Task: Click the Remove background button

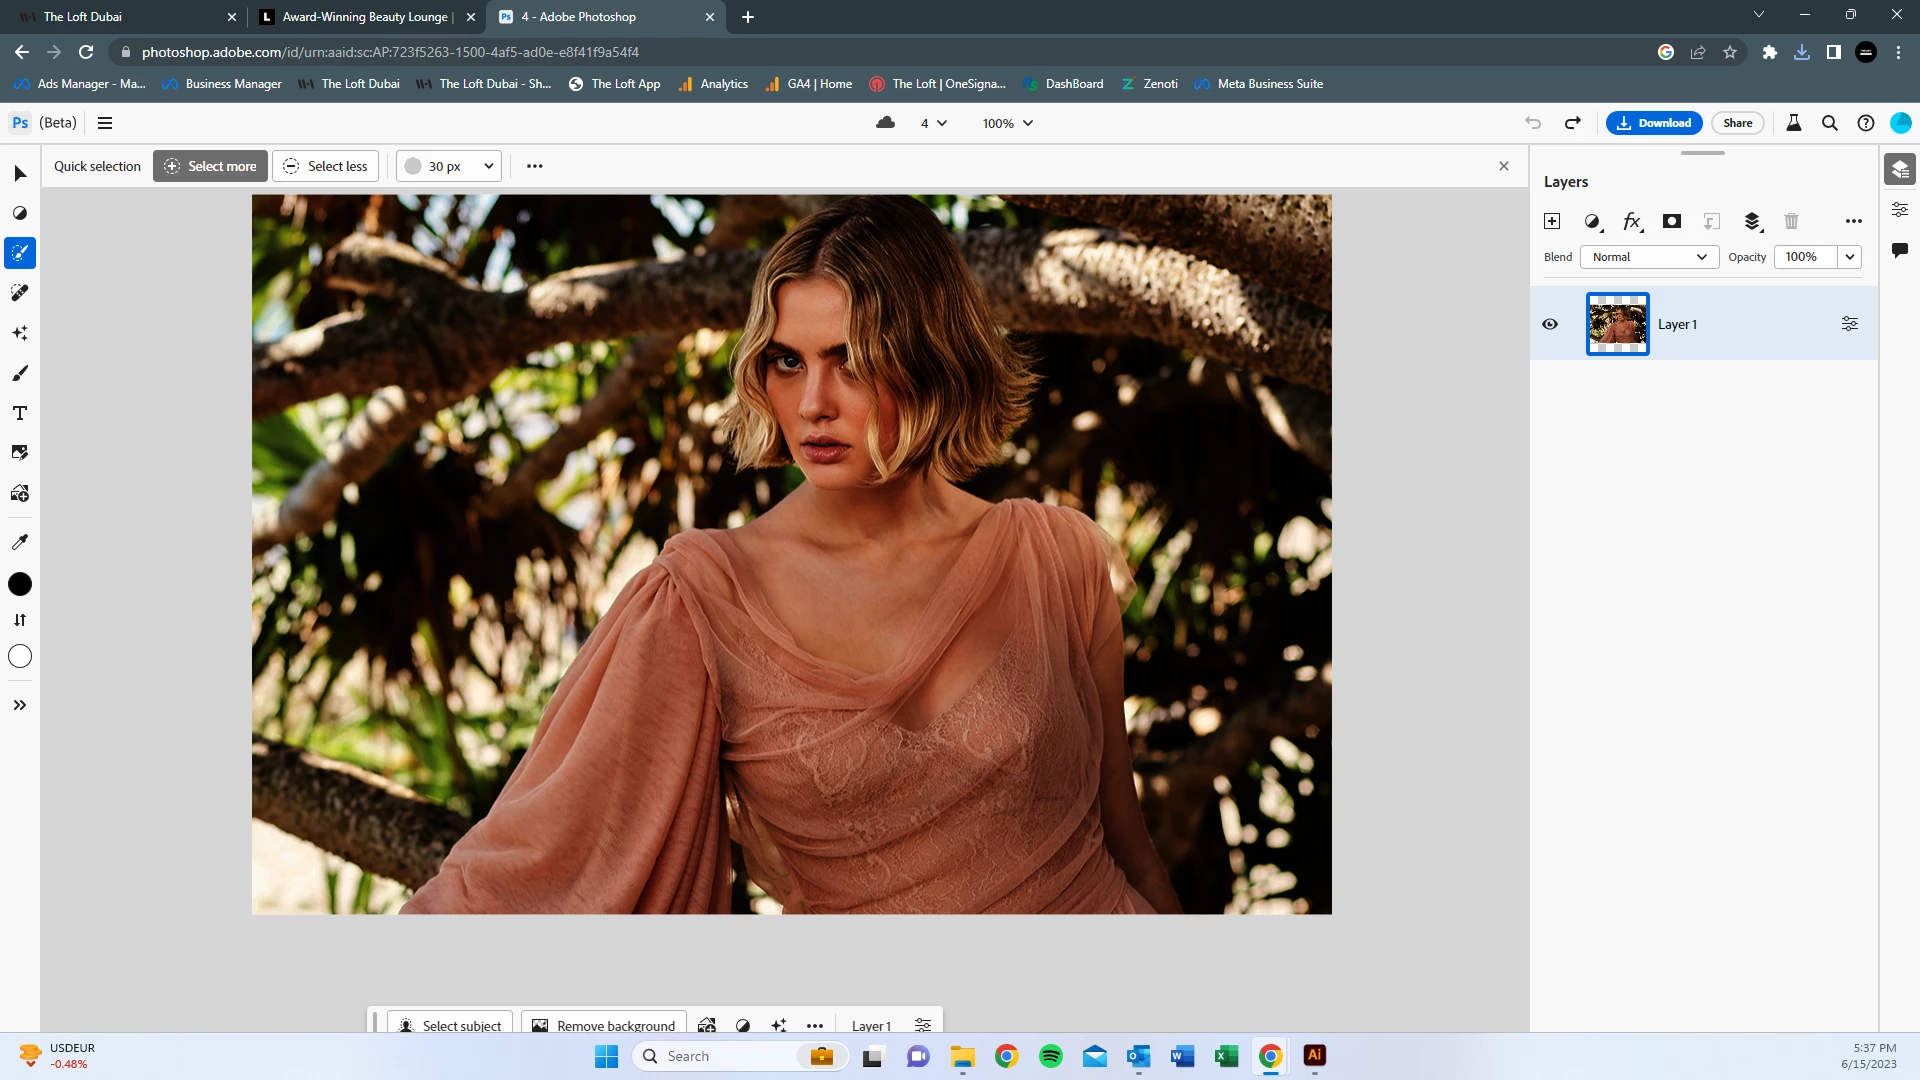Action: point(604,1025)
